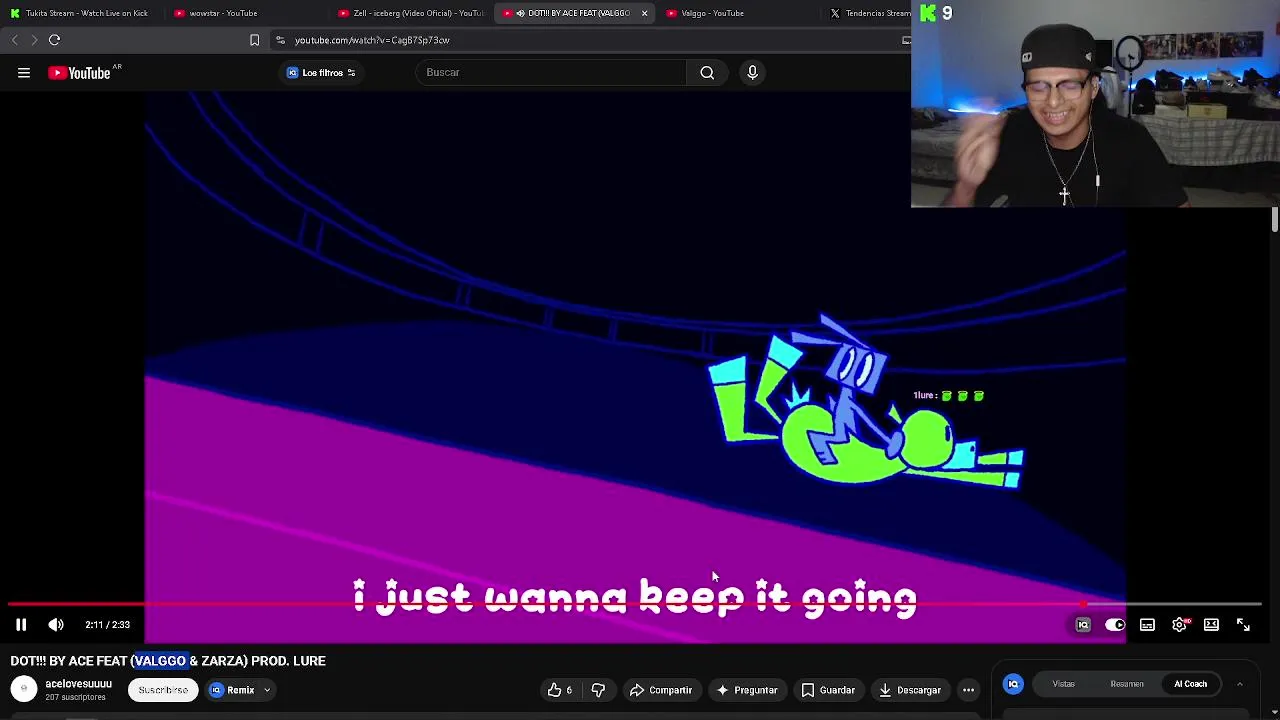Click the IQ logo in side panel
Image resolution: width=1280 pixels, height=720 pixels.
[x=1013, y=684]
